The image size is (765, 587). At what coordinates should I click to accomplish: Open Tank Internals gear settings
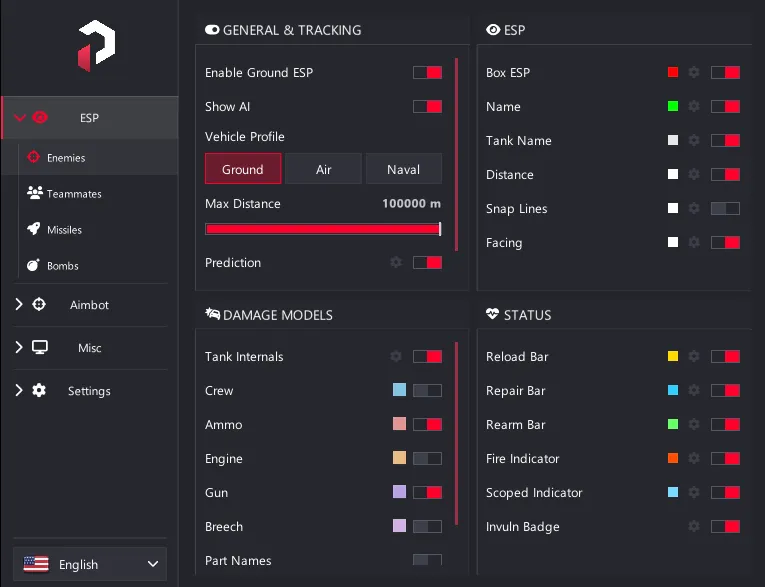pyautogui.click(x=396, y=356)
